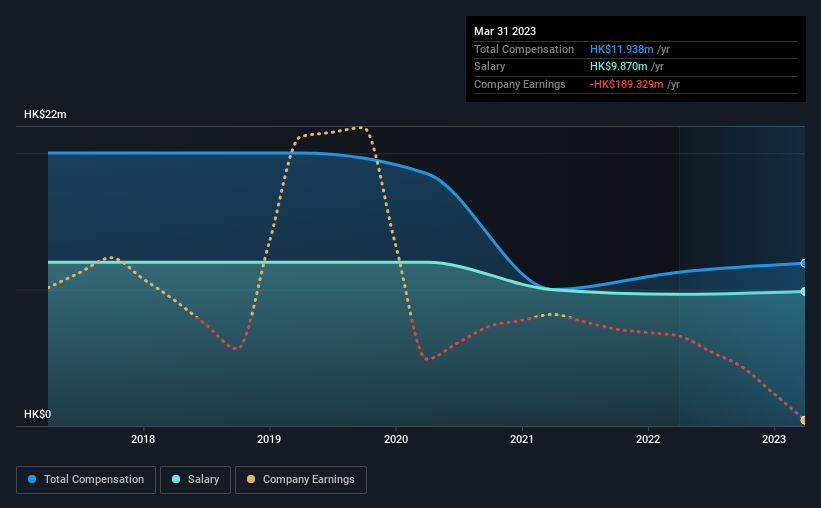
Task: Select the 2020 x-axis label
Action: point(396,439)
